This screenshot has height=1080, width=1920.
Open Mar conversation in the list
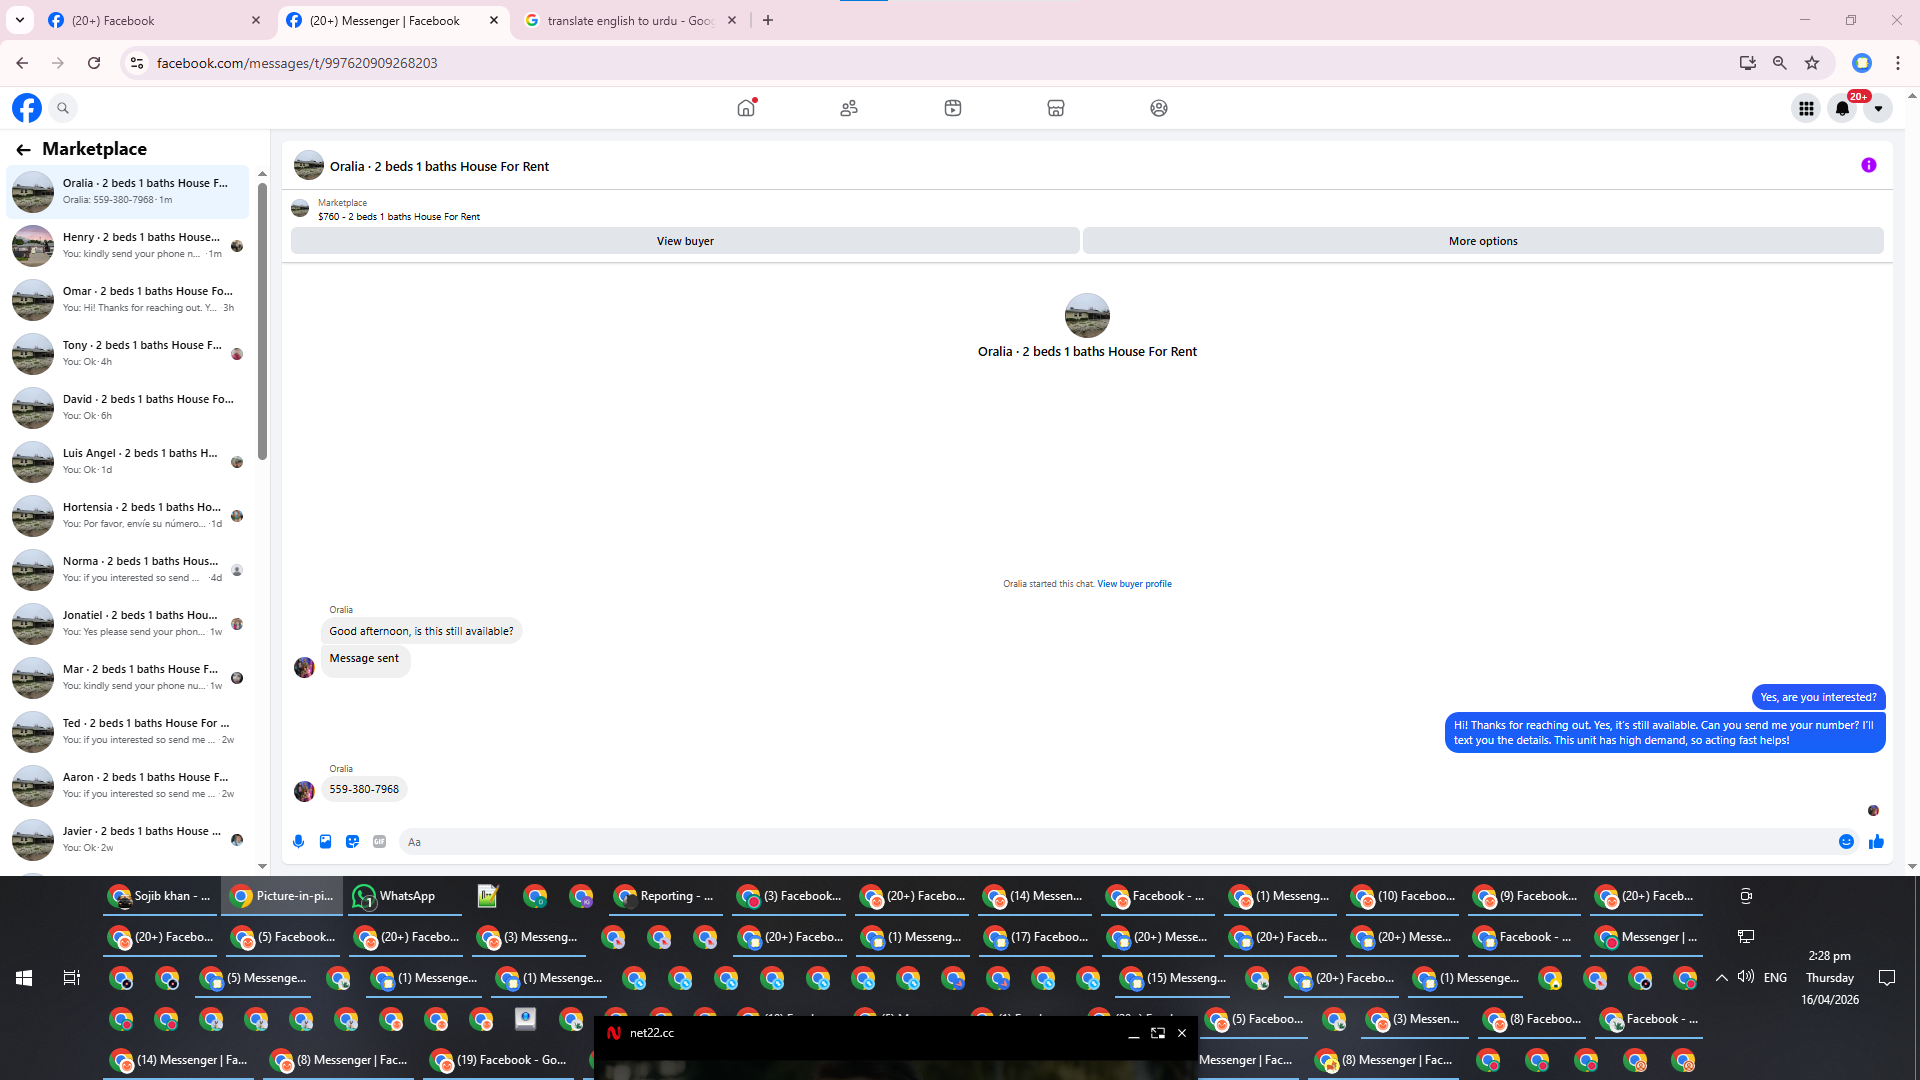pos(129,678)
